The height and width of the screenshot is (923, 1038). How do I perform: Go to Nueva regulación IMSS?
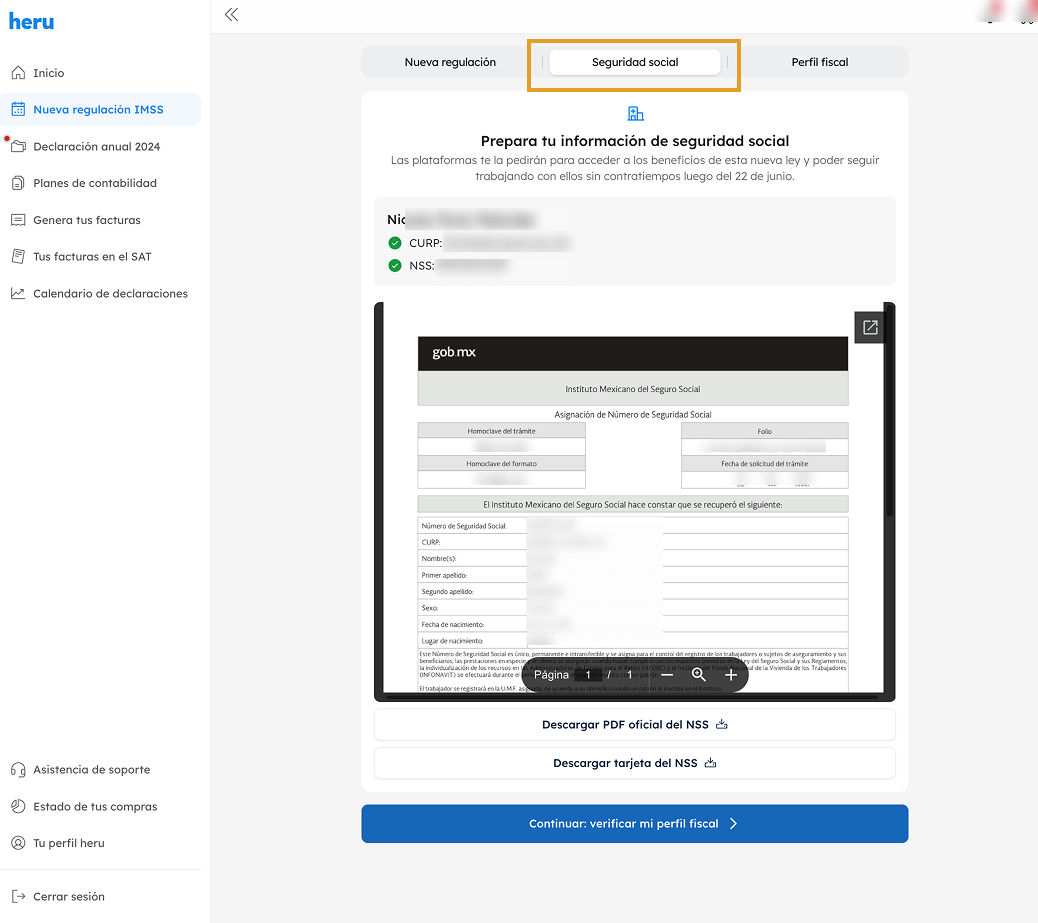point(101,109)
